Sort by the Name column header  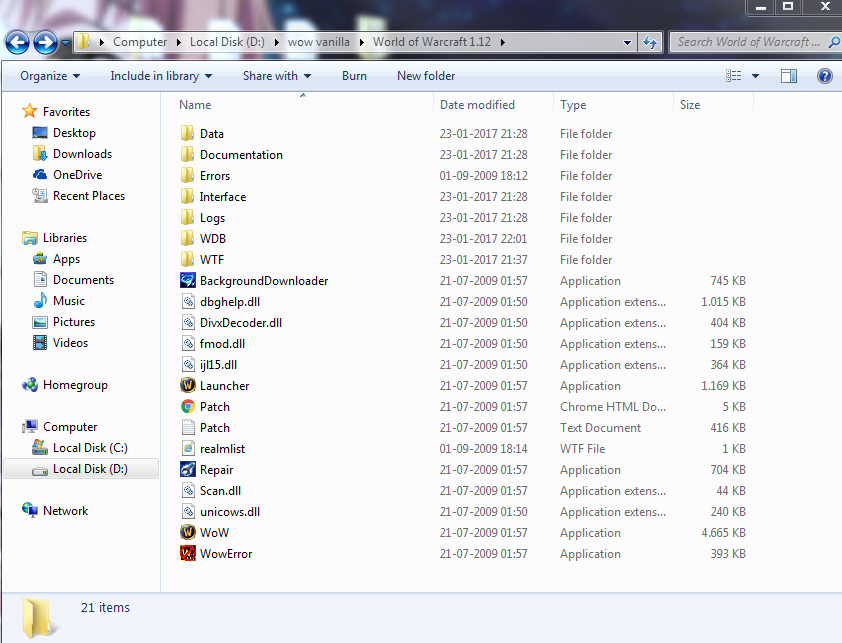click(x=195, y=105)
